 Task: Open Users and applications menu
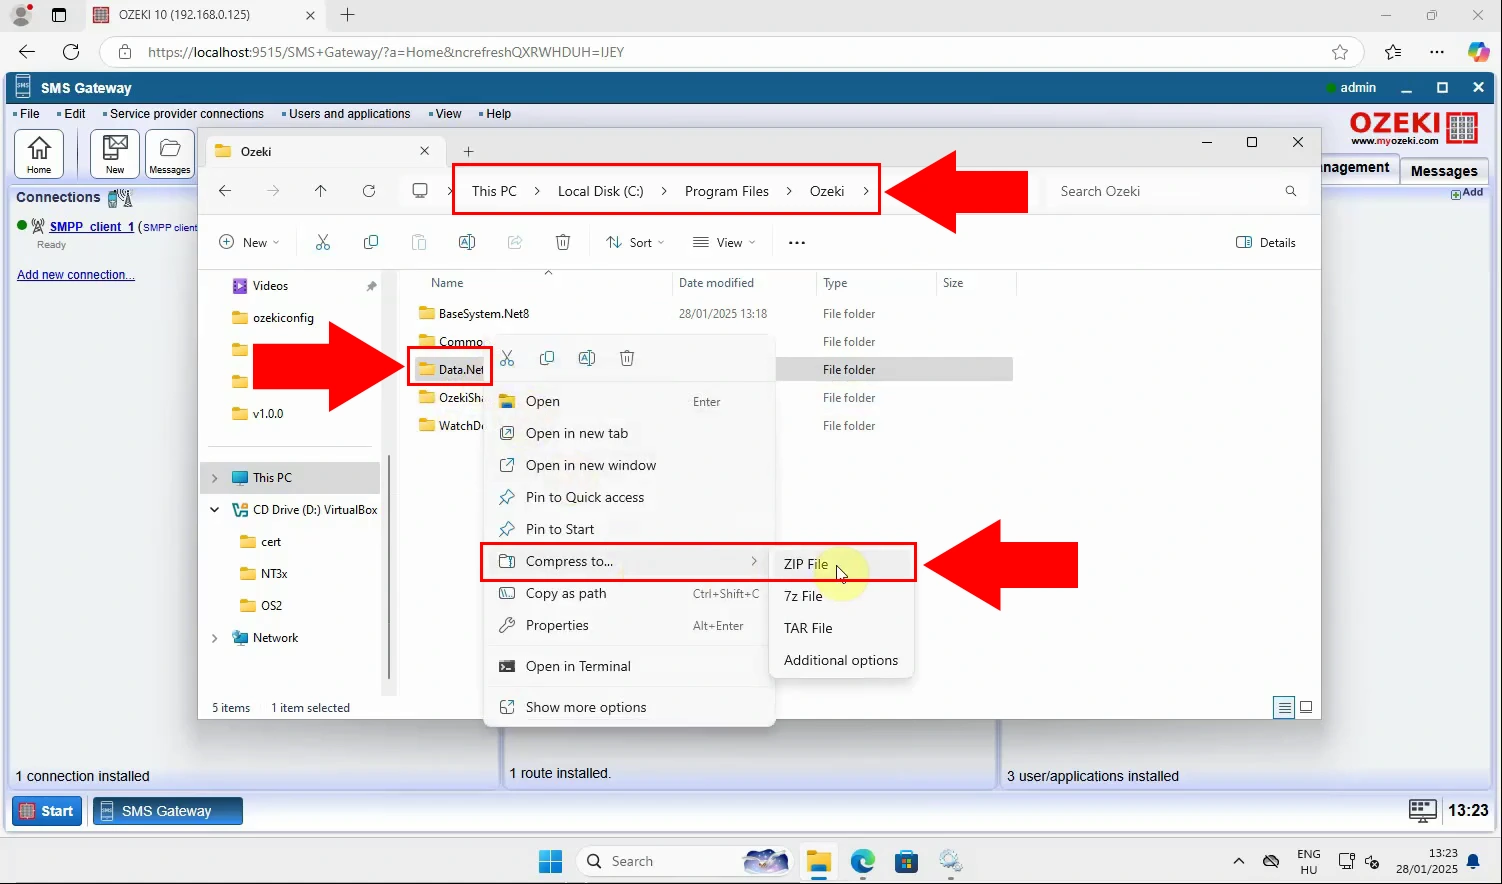tap(349, 114)
